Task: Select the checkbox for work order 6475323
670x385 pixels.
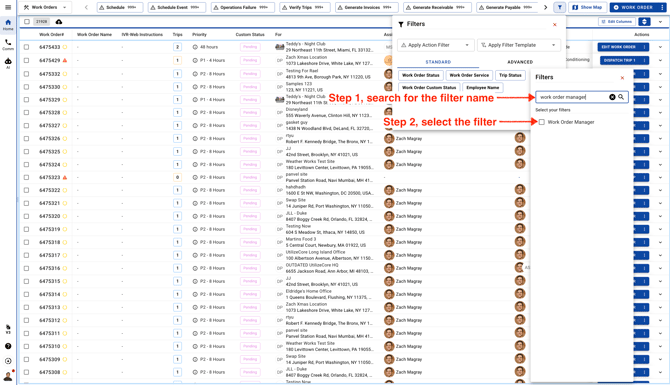Action: coord(26,177)
